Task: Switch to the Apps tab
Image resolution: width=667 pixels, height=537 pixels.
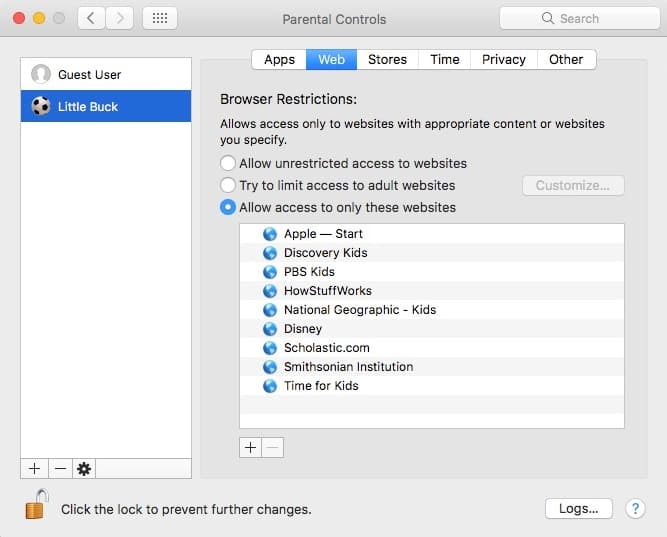Action: point(279,59)
